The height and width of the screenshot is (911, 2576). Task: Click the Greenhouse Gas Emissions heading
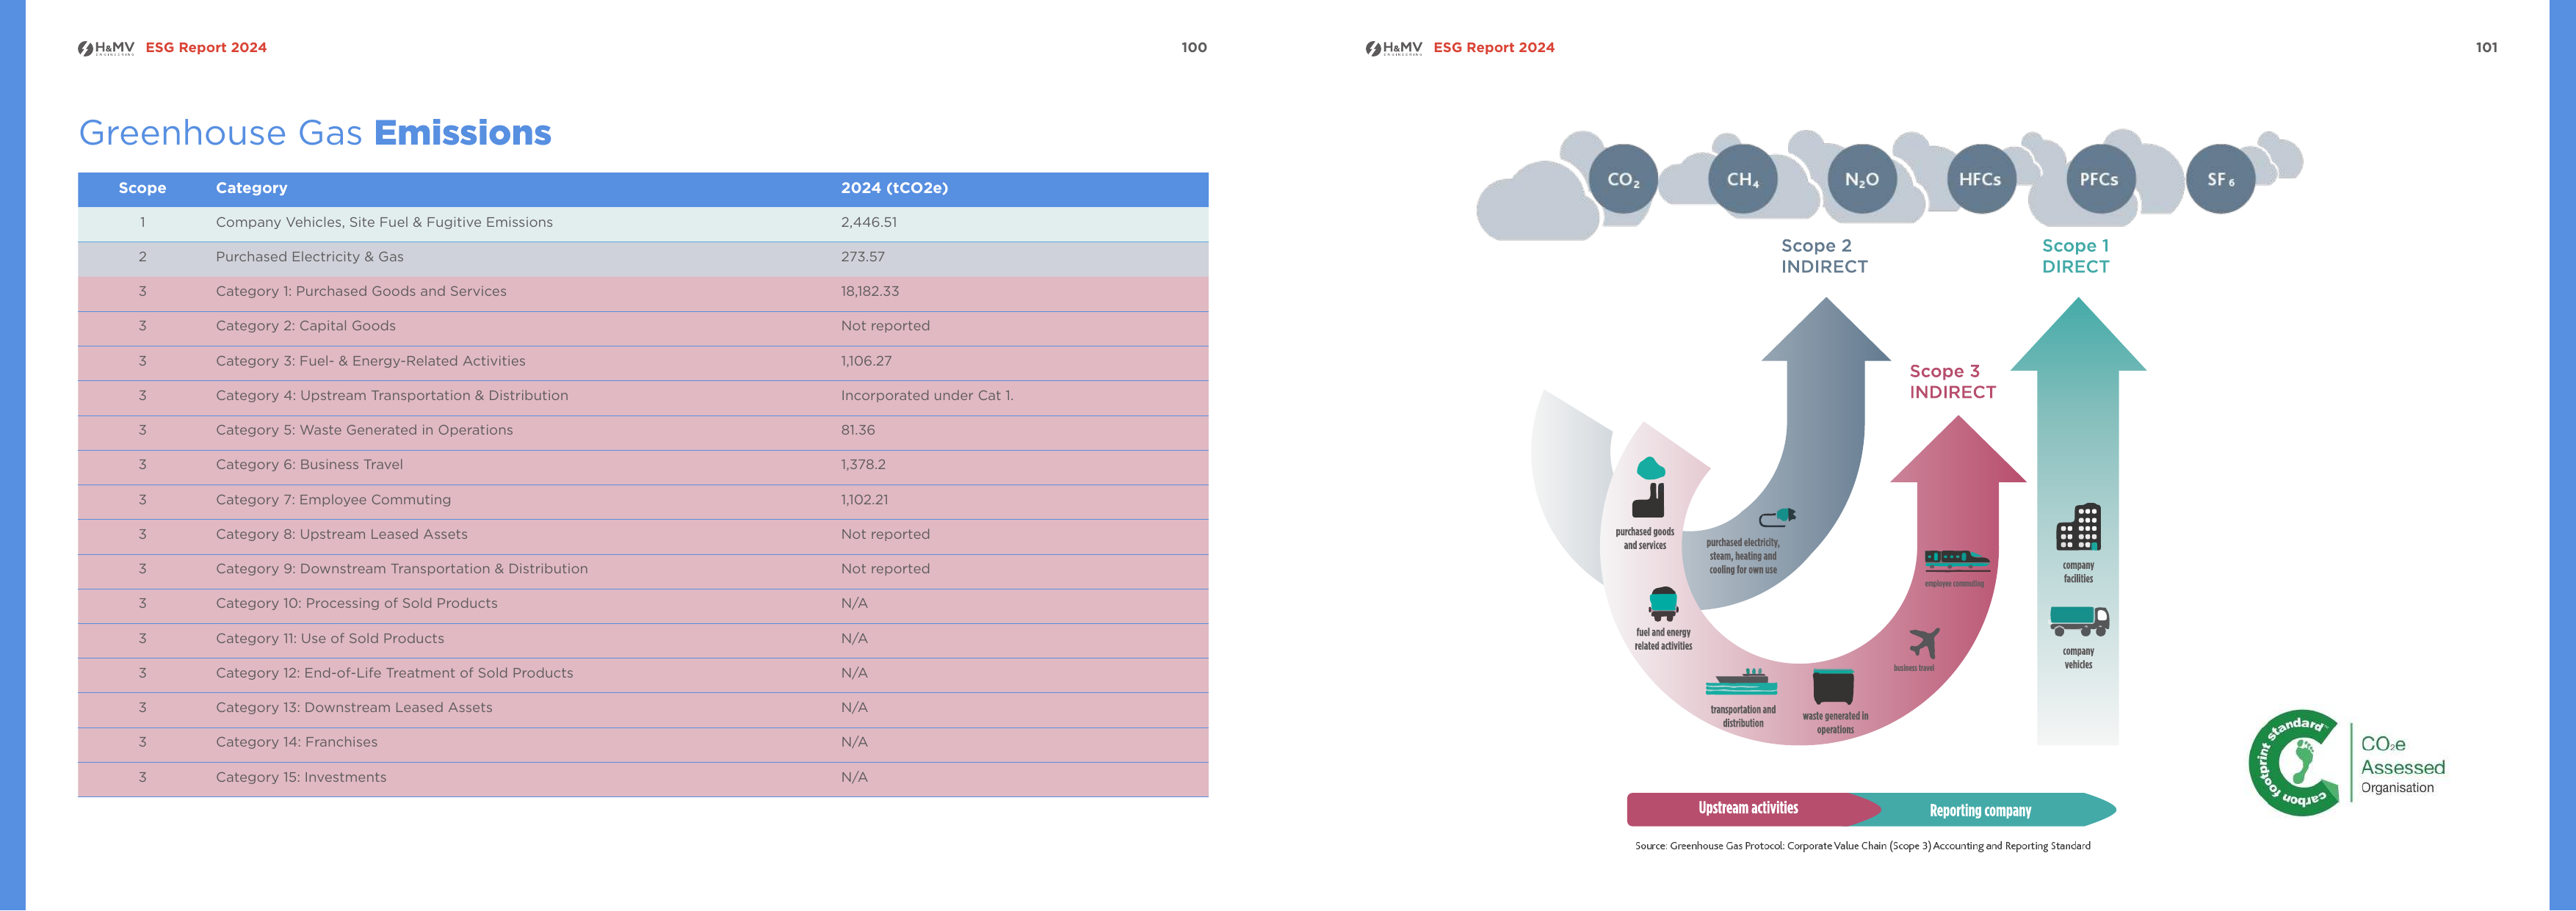pos(315,133)
